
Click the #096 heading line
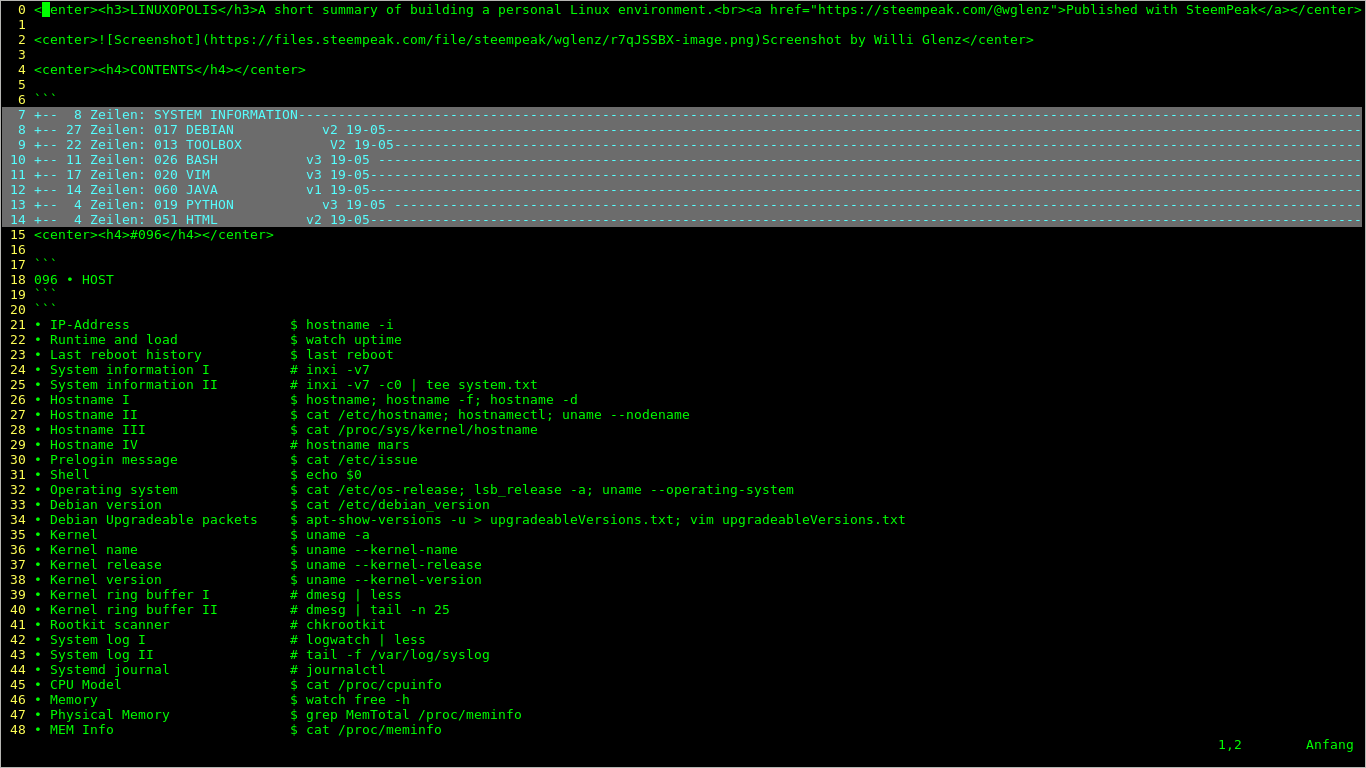click(x=154, y=235)
